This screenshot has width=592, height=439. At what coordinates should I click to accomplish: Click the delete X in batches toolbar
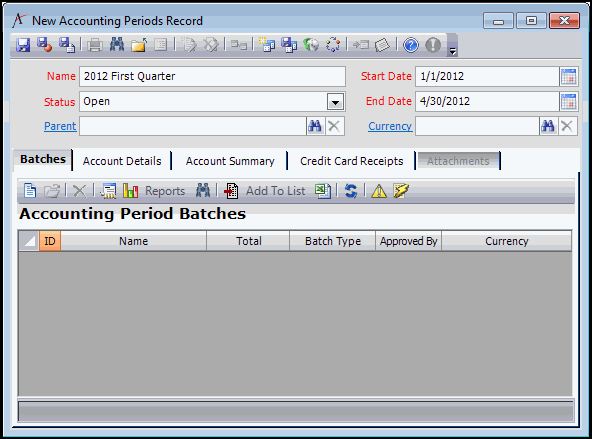pyautogui.click(x=79, y=191)
